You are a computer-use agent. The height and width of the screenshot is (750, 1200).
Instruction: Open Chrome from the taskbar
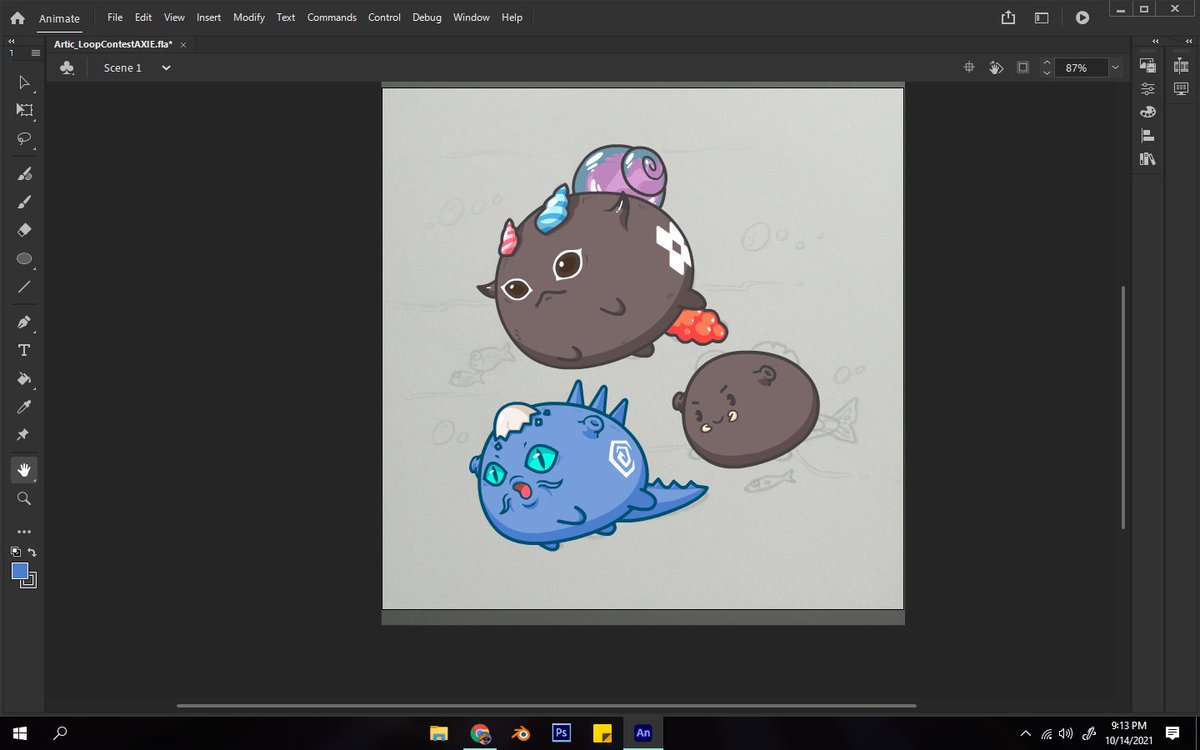[x=480, y=733]
